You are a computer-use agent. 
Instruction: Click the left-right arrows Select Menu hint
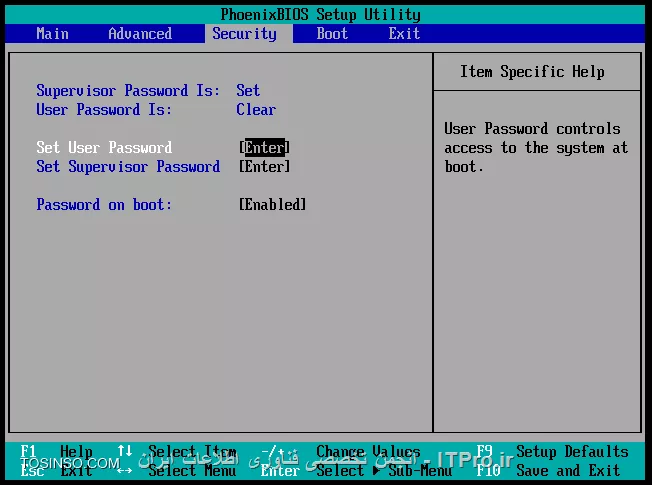[177, 471]
